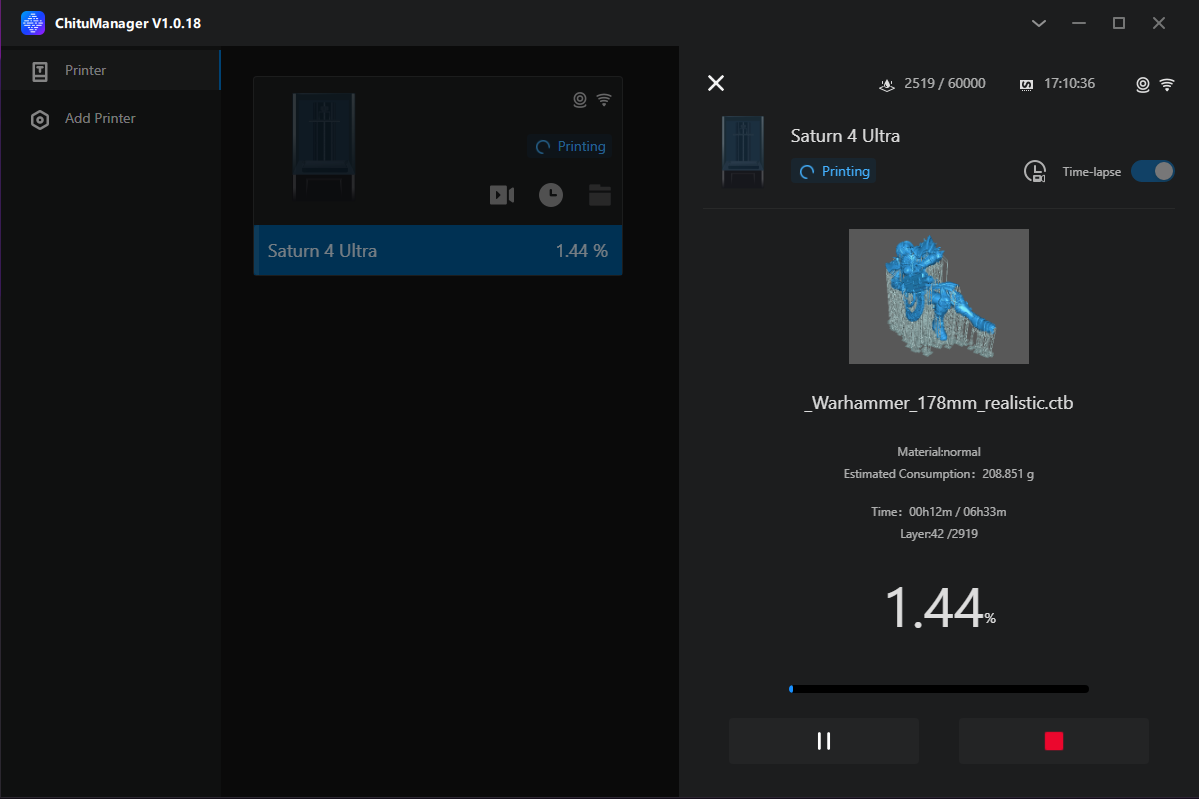The height and width of the screenshot is (799, 1199).
Task: Click the Estimated Consumption 208.851 g text
Action: [x=938, y=474]
